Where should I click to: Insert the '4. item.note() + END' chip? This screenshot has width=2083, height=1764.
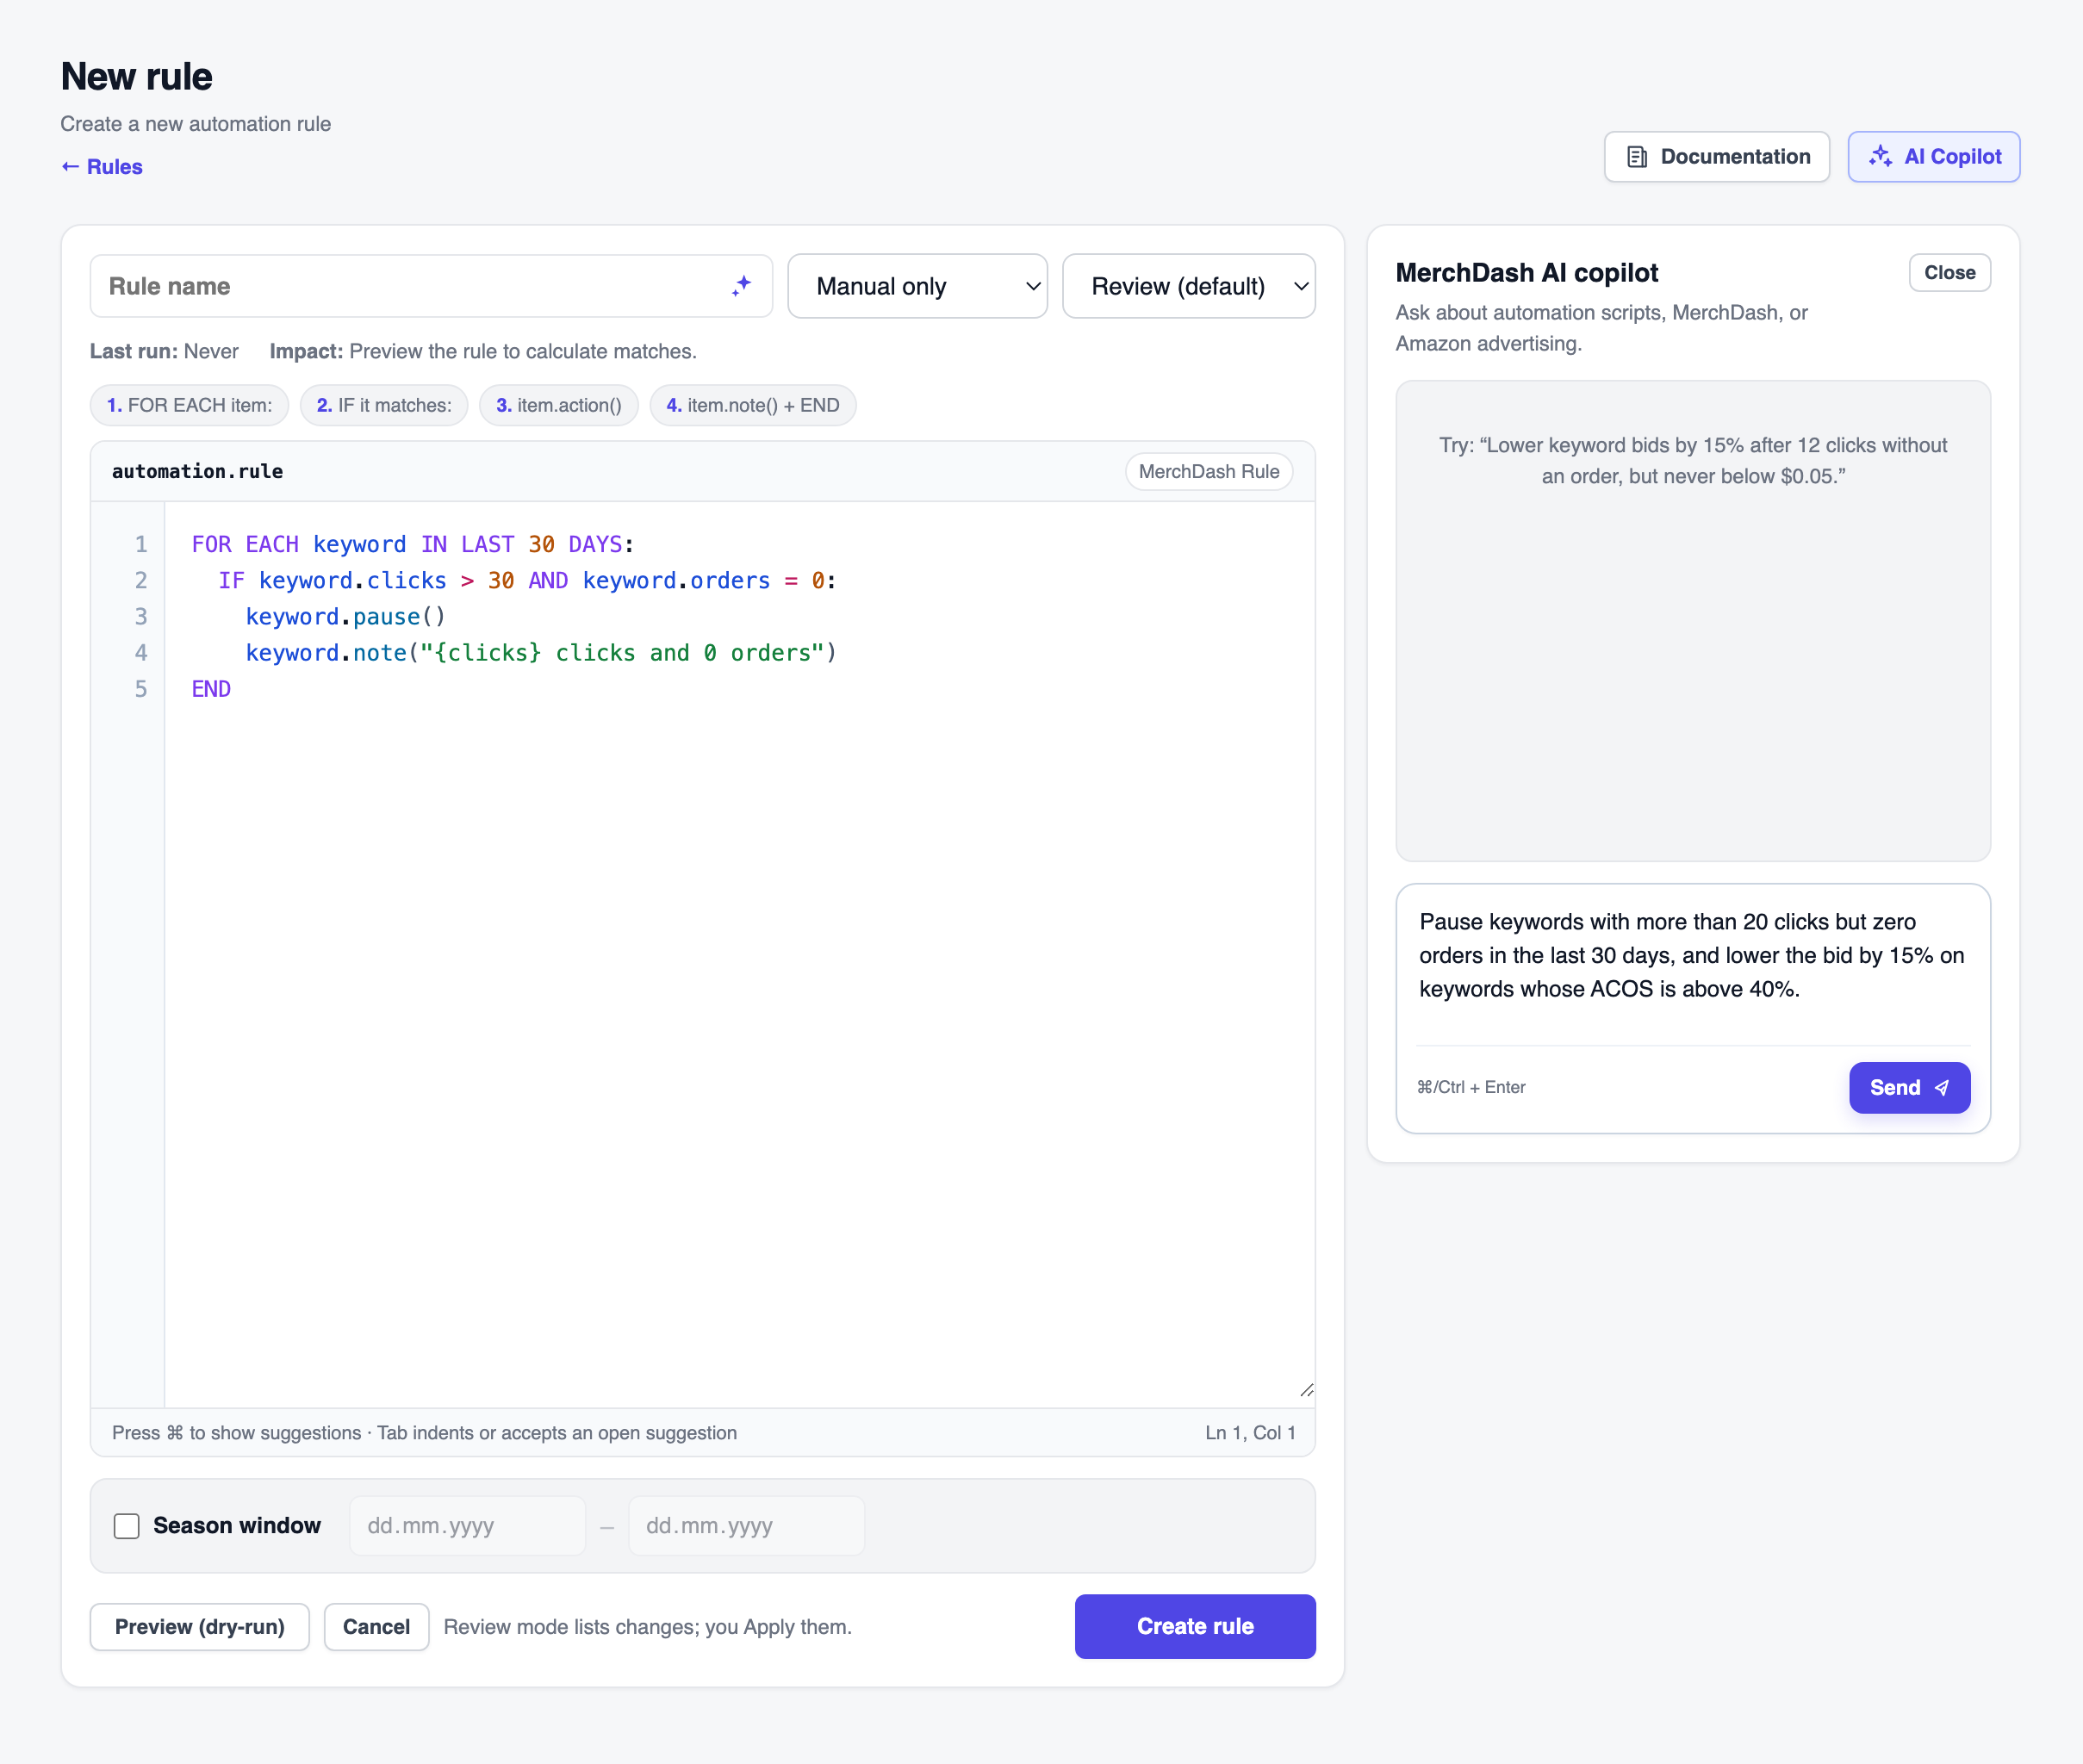(x=752, y=405)
